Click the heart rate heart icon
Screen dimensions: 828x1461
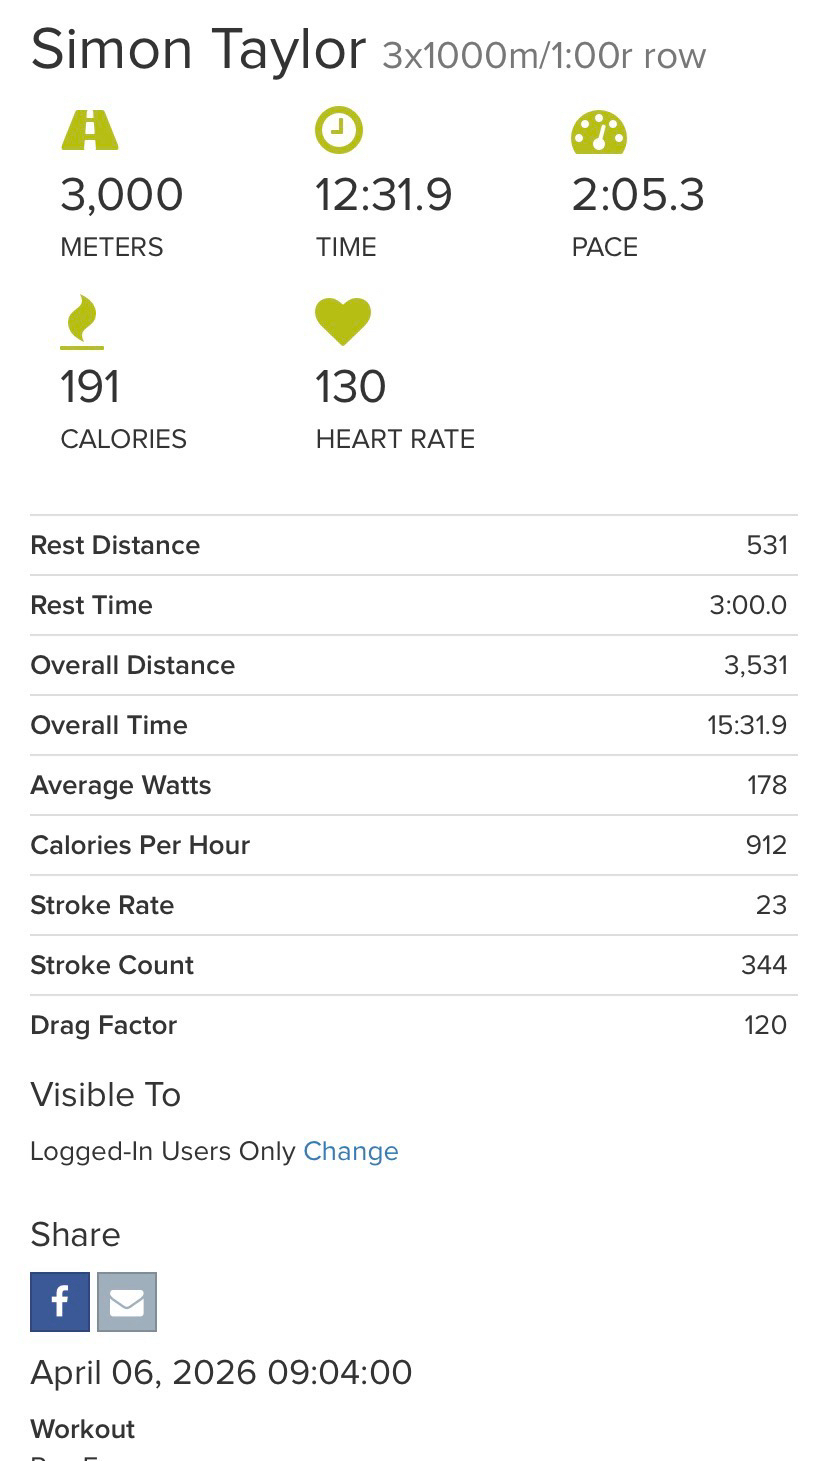click(x=343, y=322)
